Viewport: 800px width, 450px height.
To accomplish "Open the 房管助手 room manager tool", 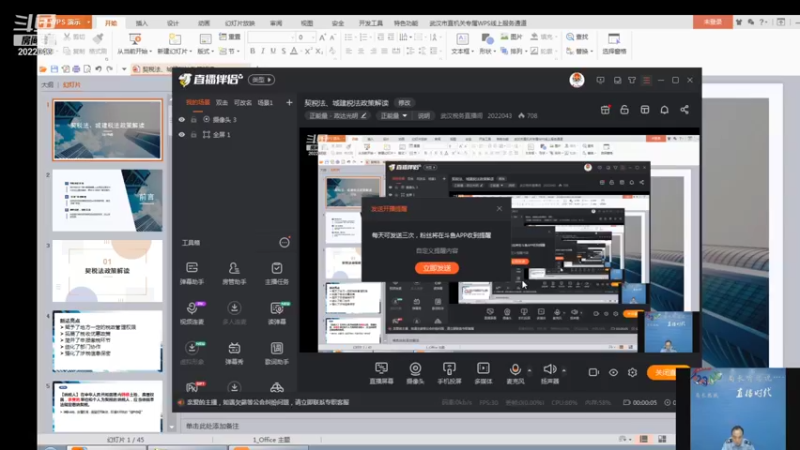I will click(x=234, y=273).
